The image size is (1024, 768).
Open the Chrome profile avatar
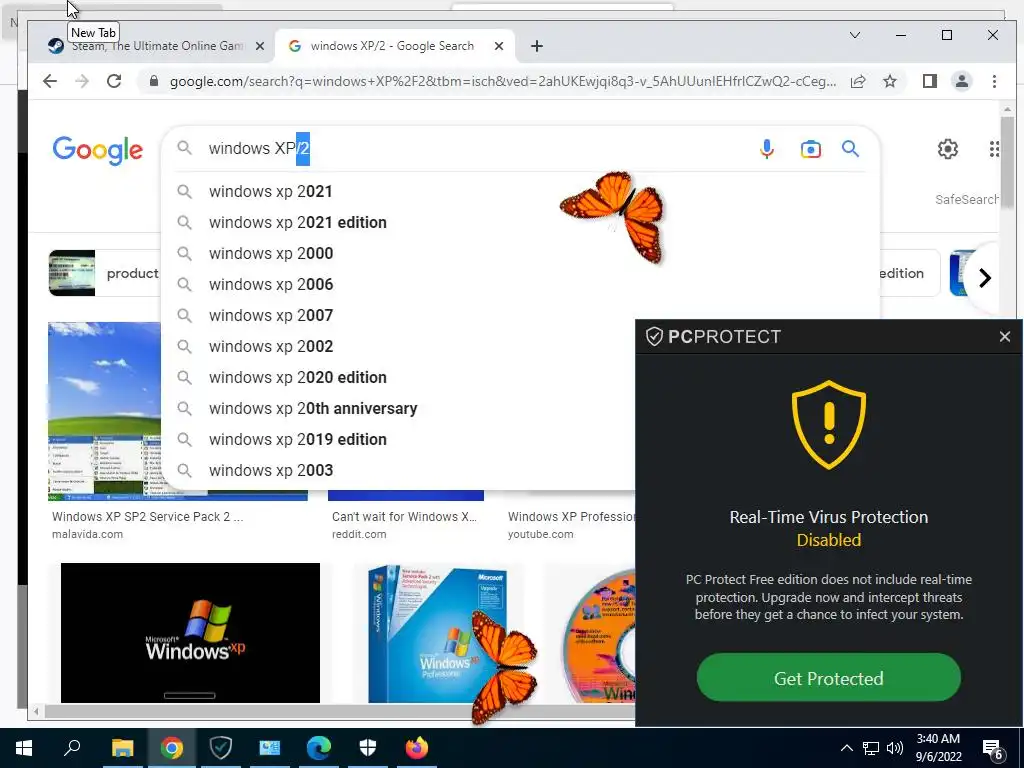click(x=962, y=81)
